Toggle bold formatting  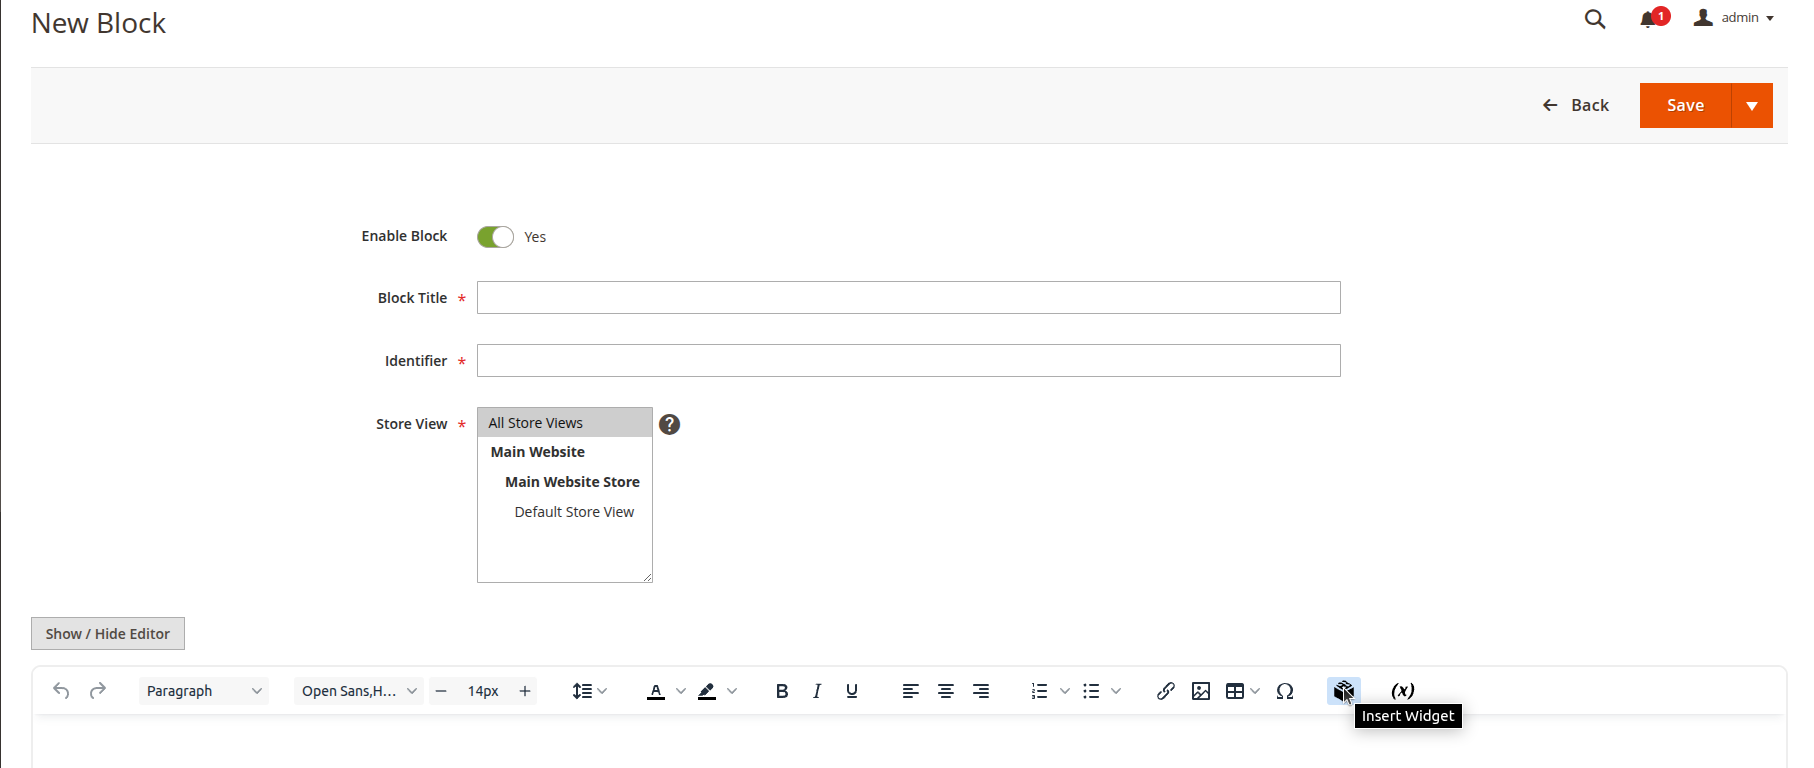[x=782, y=691]
